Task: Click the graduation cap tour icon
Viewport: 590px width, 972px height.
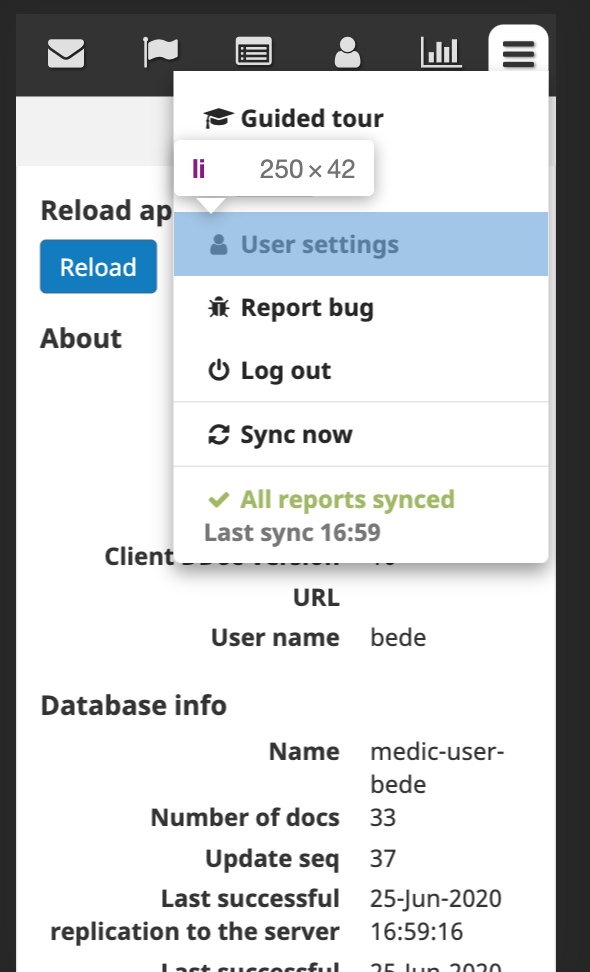Action: [218, 118]
